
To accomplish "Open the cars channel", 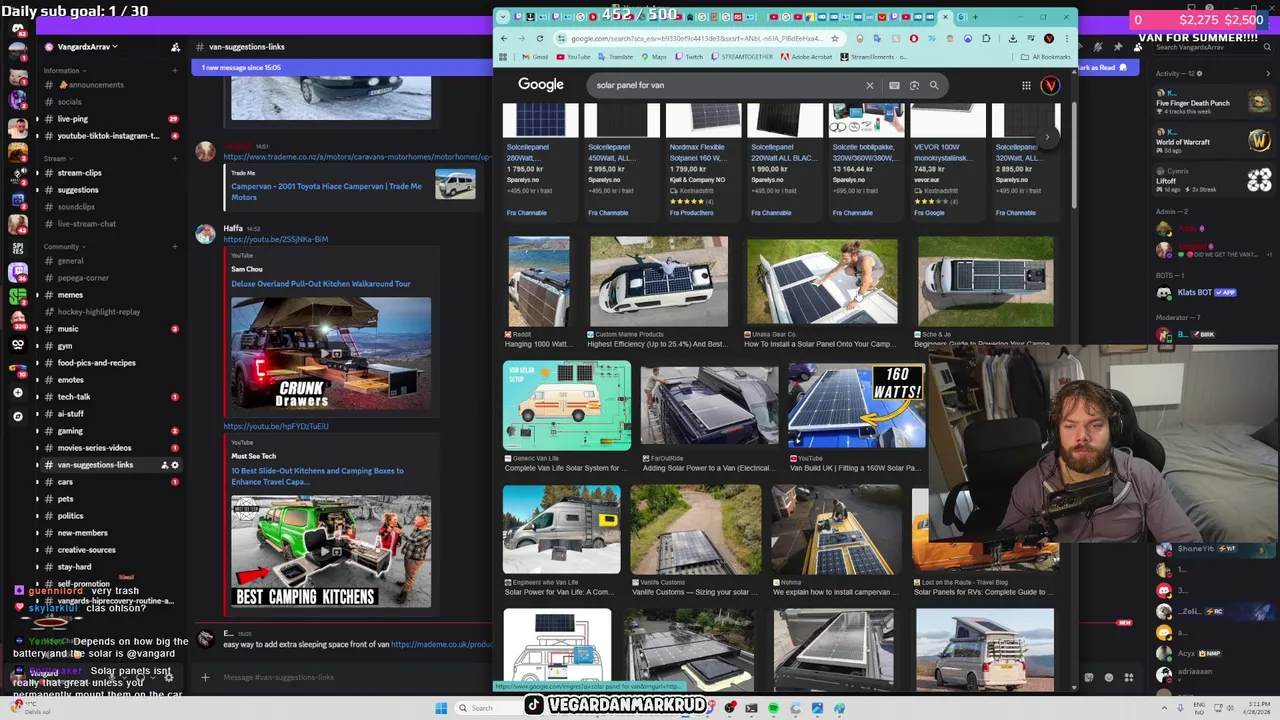I will pyautogui.click(x=110, y=482).
